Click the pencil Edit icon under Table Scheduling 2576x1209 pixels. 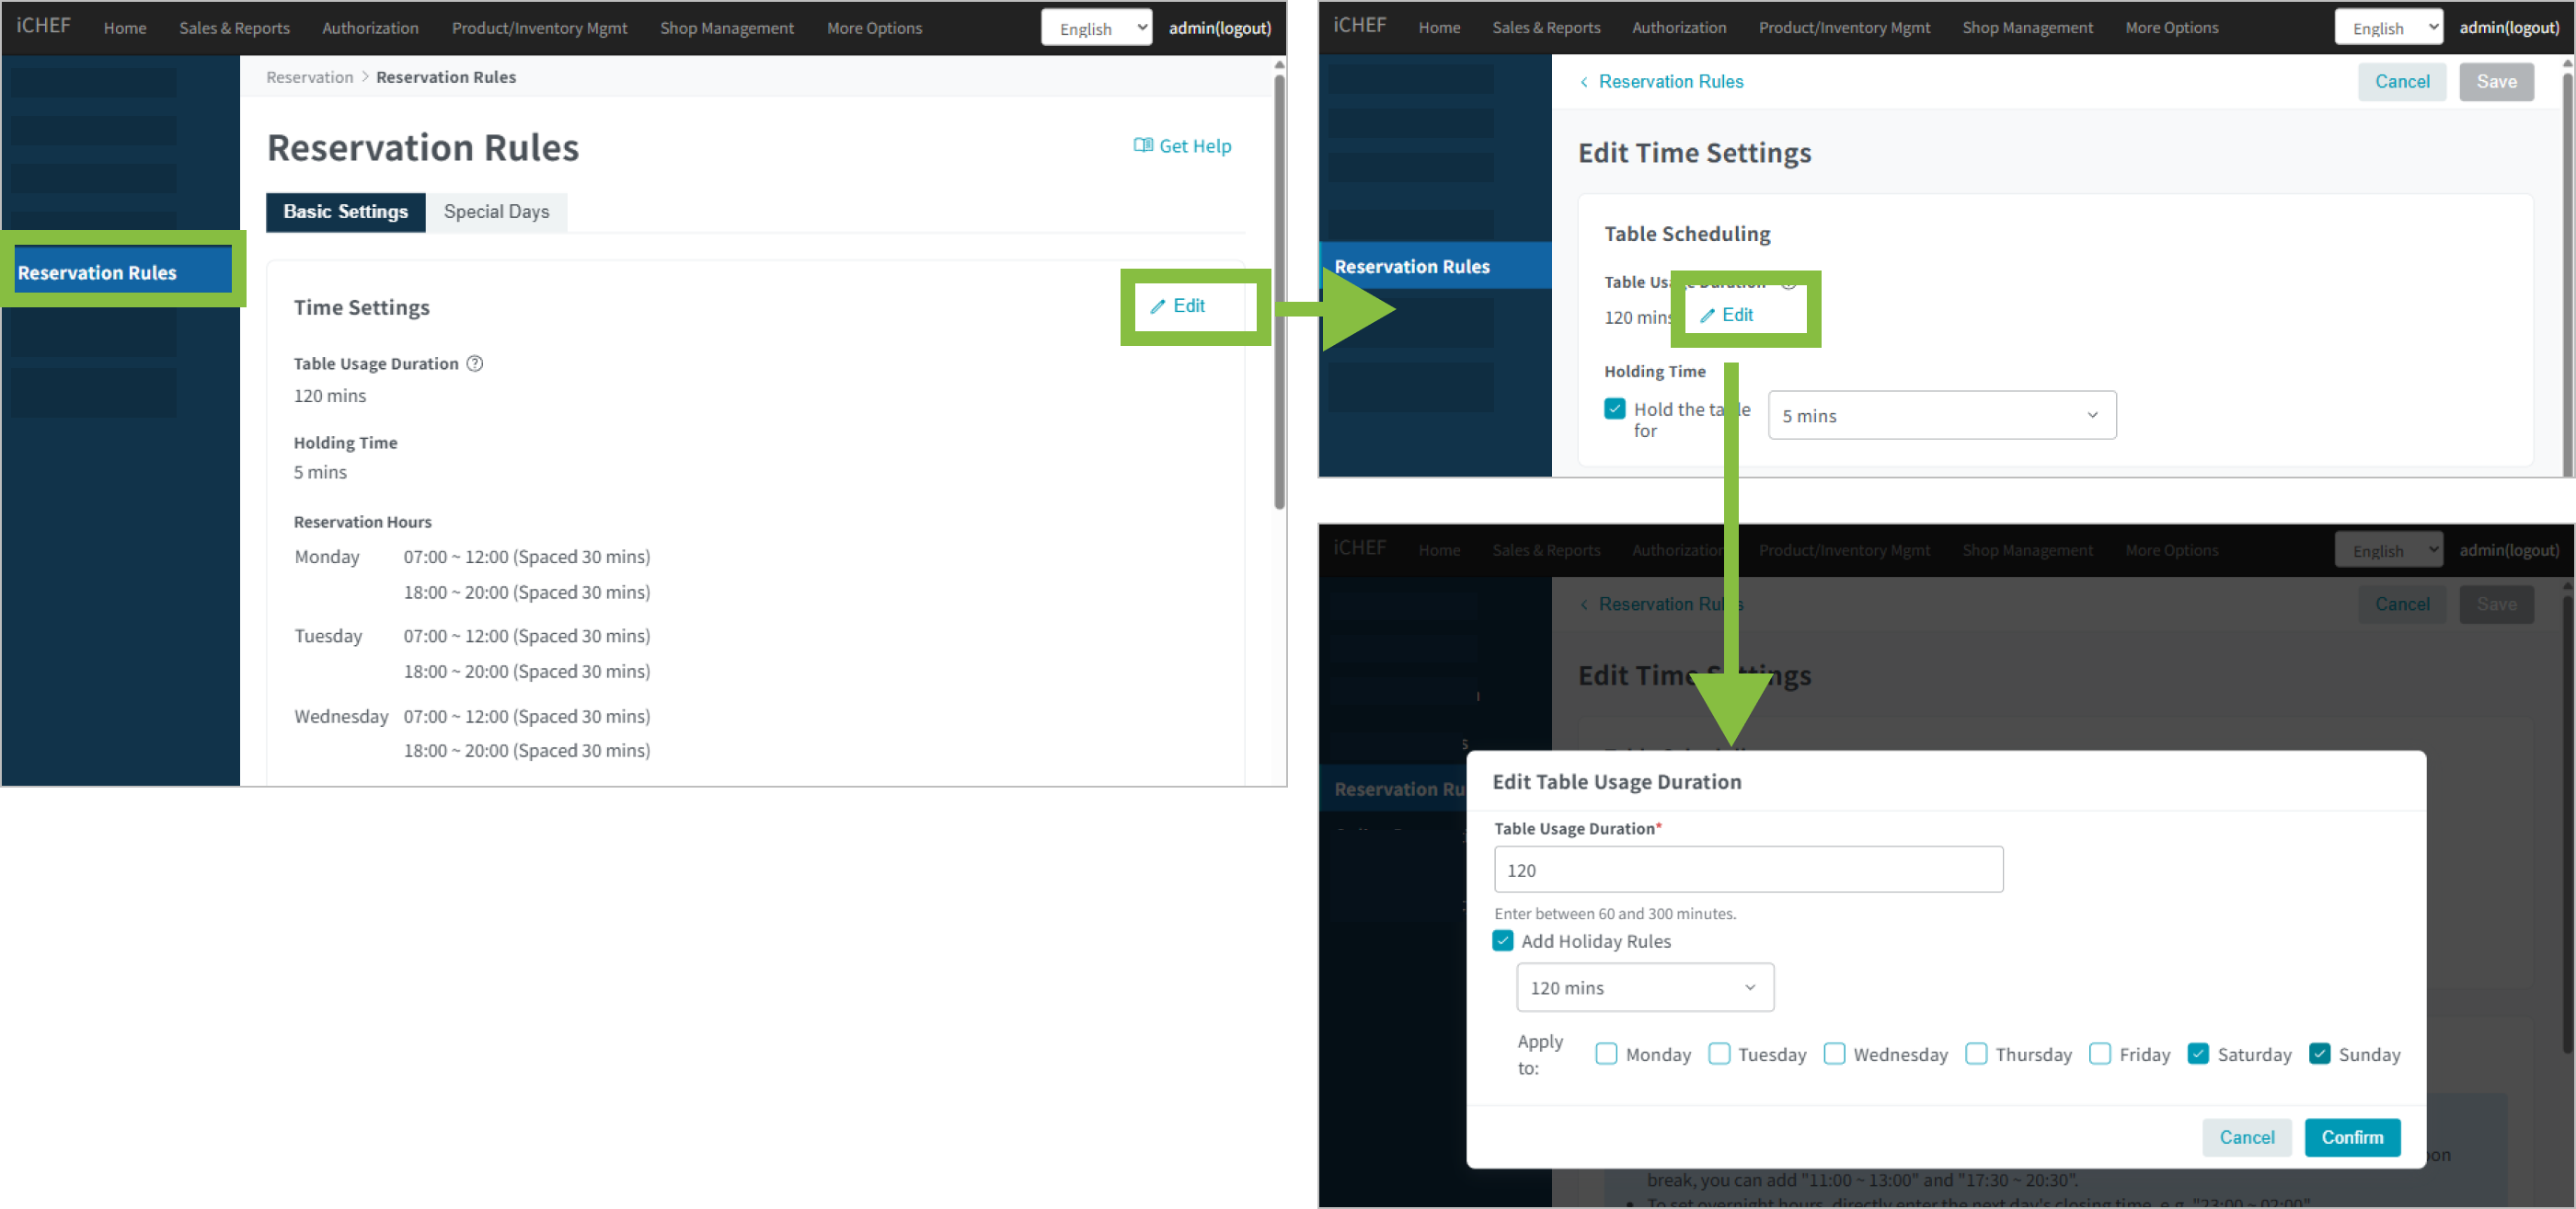pos(1707,316)
